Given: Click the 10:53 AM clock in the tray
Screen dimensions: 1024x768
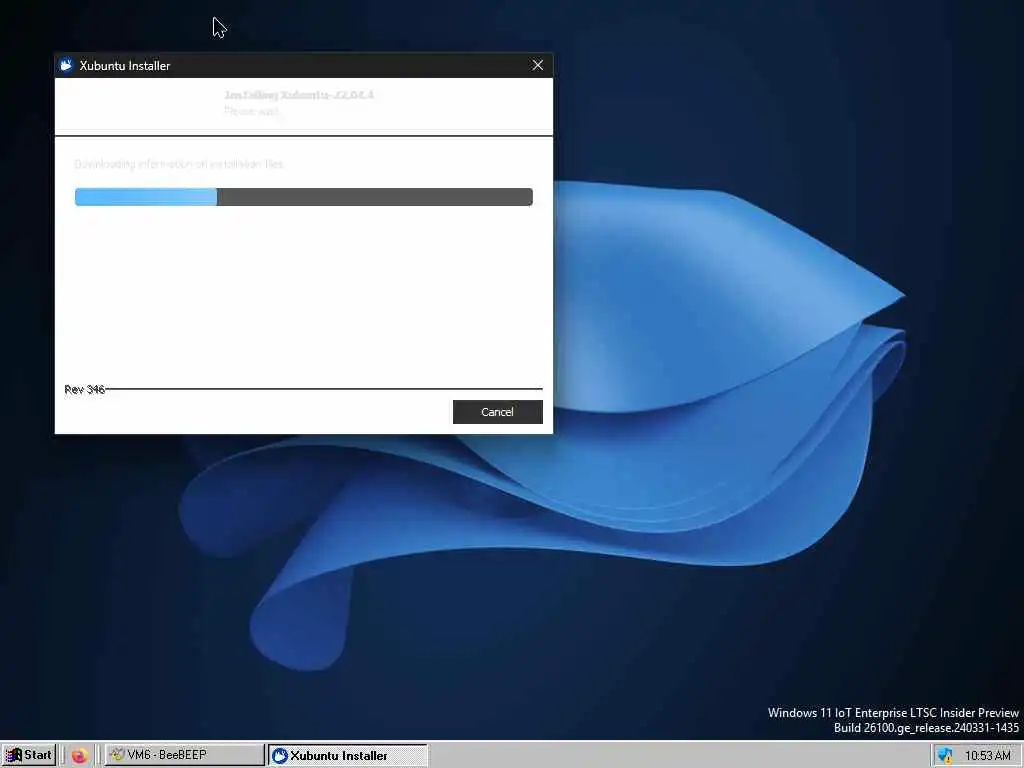Looking at the screenshot, I should 987,756.
